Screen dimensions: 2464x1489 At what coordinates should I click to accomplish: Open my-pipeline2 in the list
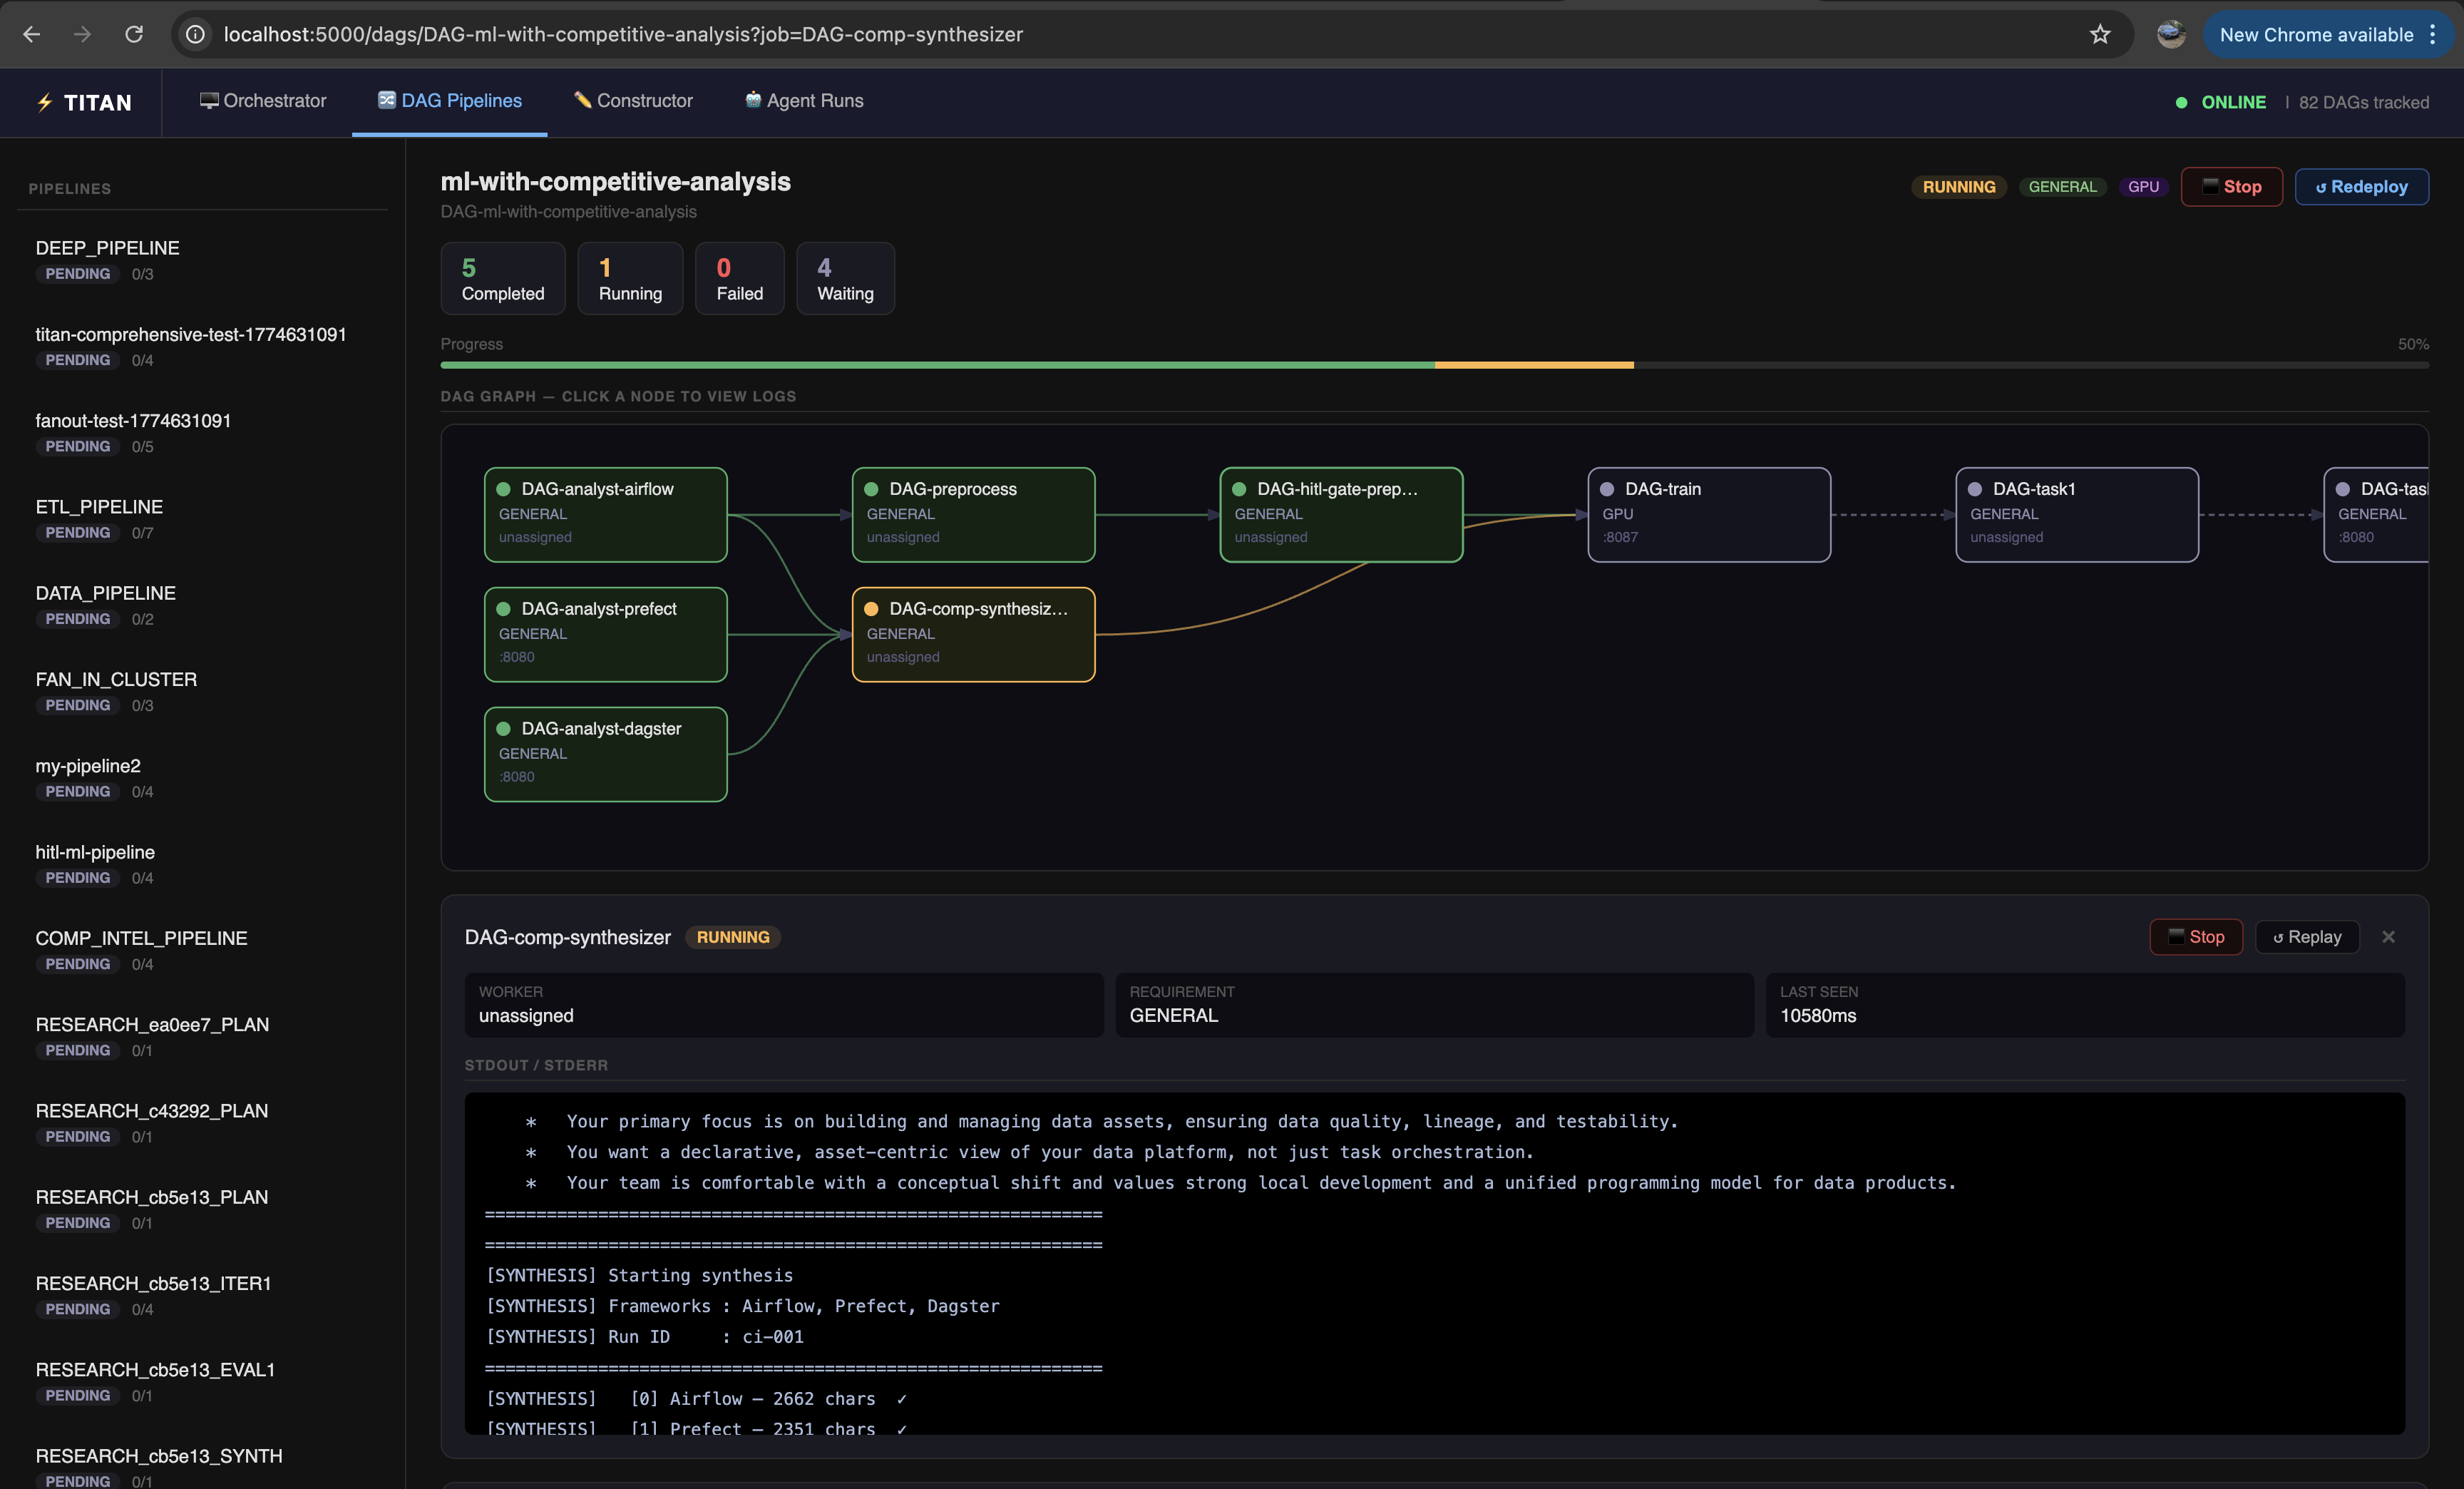(x=202, y=777)
